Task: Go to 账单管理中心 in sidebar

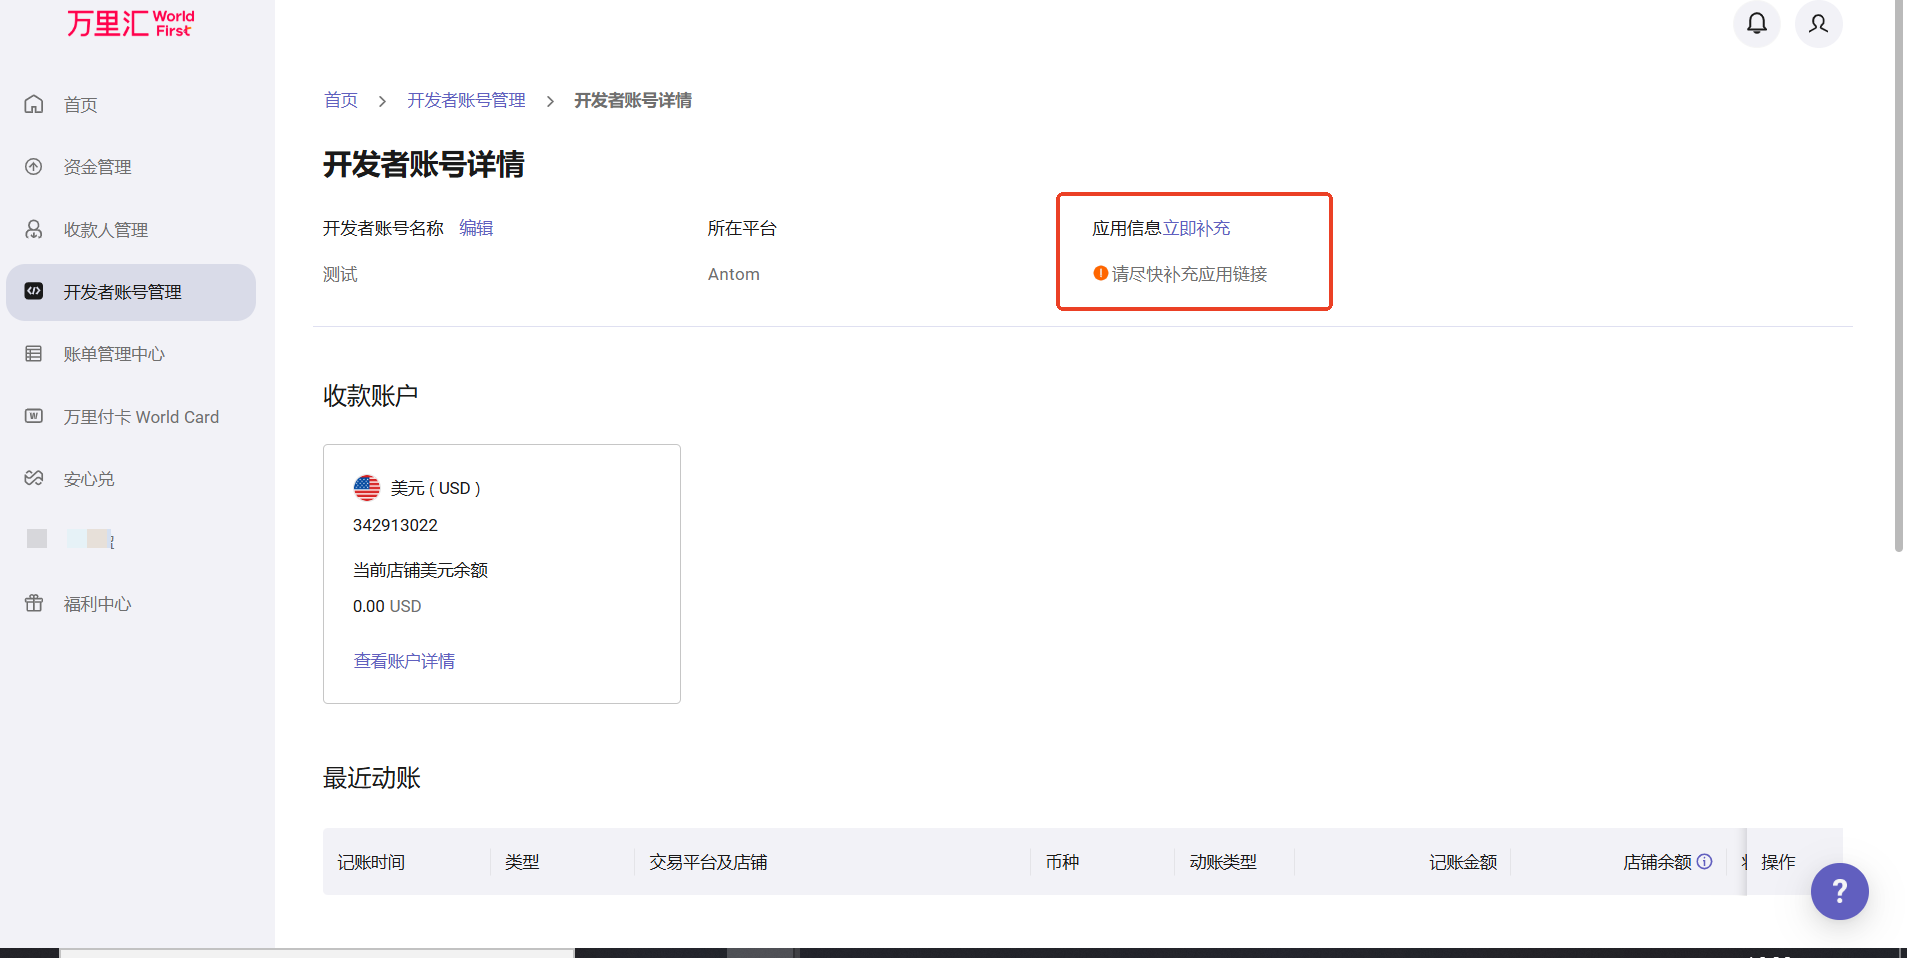Action: pos(114,354)
